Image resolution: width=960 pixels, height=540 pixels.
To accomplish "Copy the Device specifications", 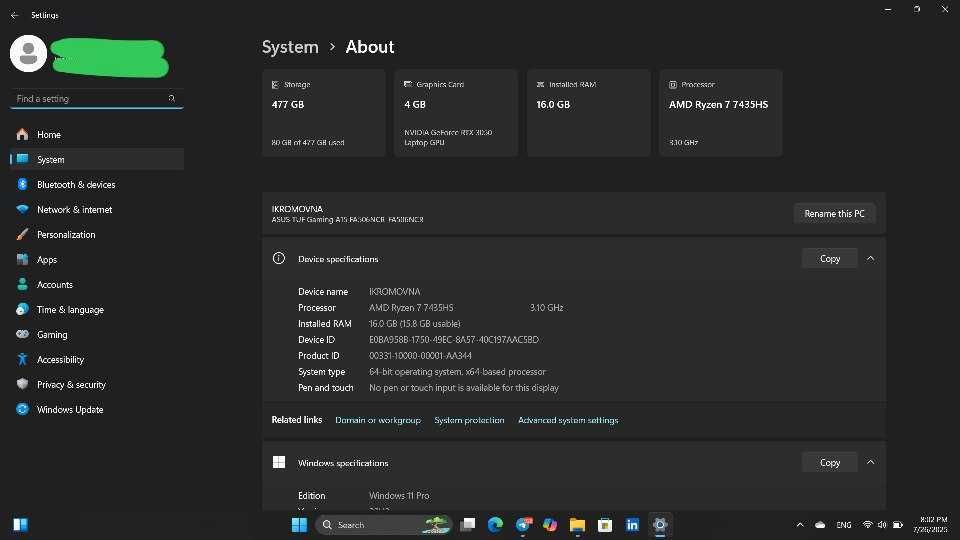I will tap(830, 259).
